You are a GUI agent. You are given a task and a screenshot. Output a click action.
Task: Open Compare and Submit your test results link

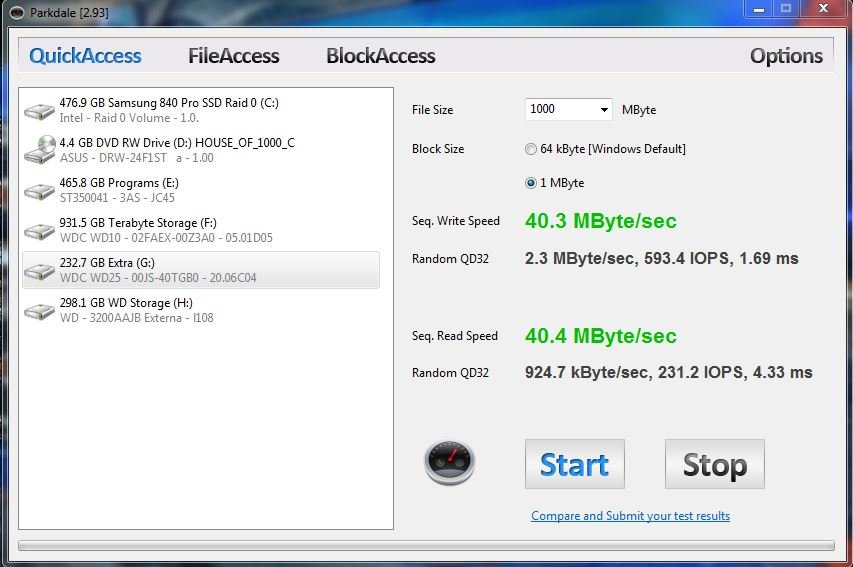click(x=631, y=516)
